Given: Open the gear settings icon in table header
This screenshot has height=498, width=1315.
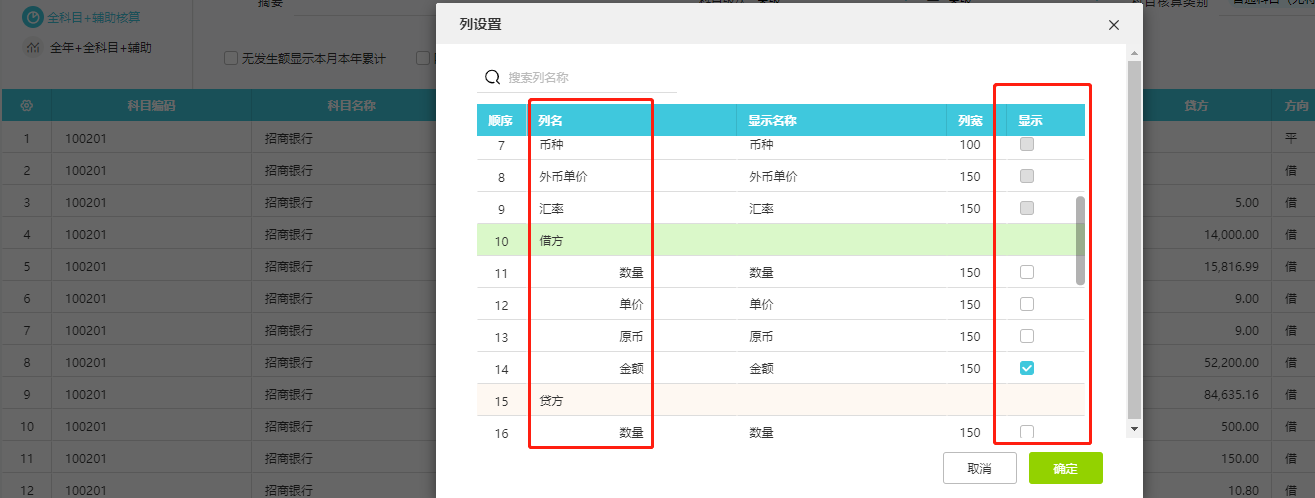Looking at the screenshot, I should (27, 105).
